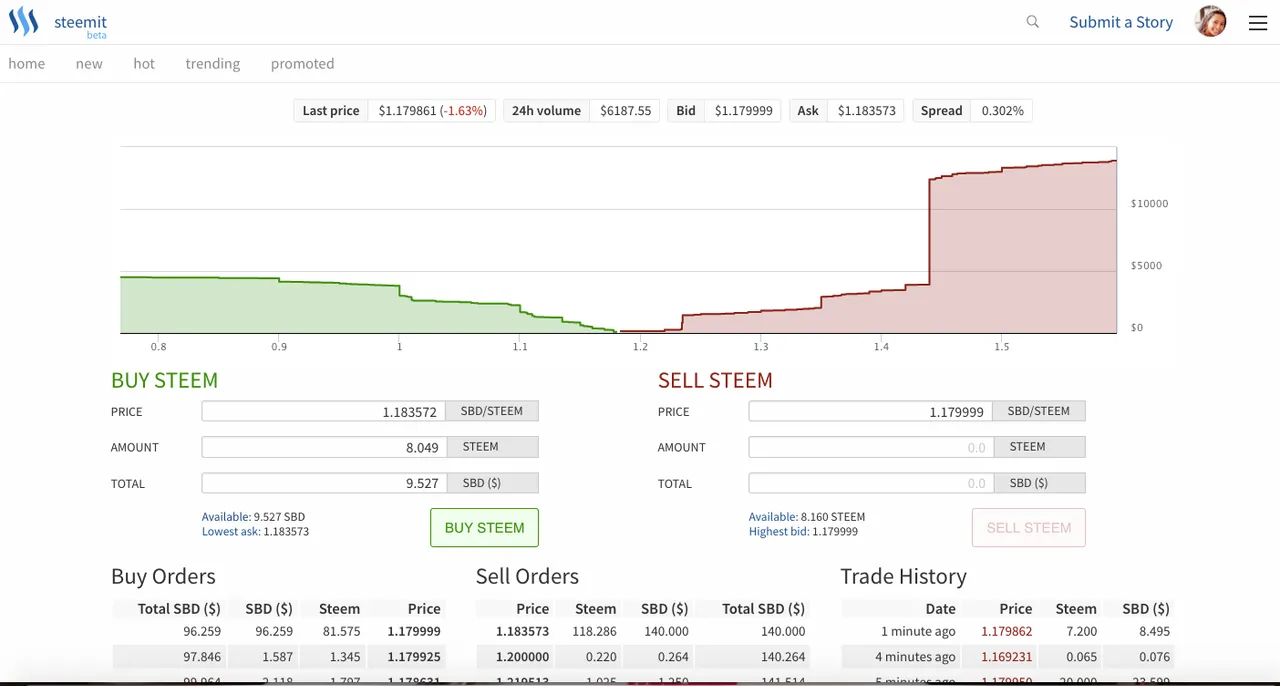Image resolution: width=1280 pixels, height=686 pixels.
Task: Click the 24h volume $6187.55 value
Action: pyautogui.click(x=626, y=111)
